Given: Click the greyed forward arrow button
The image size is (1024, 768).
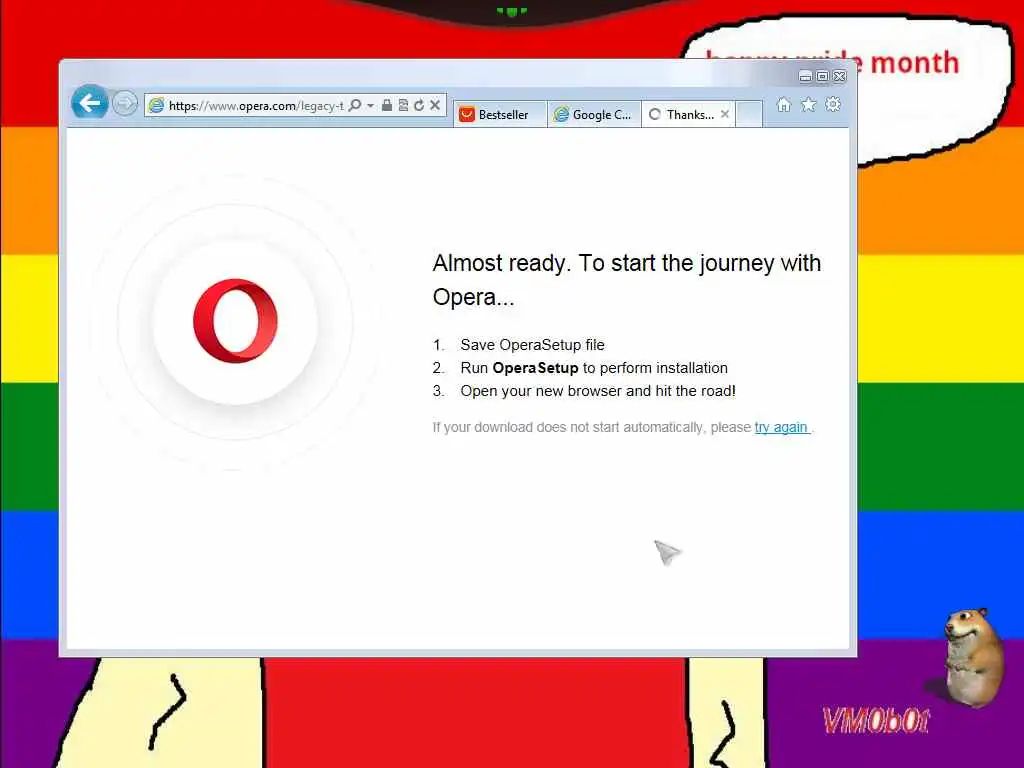Looking at the screenshot, I should point(124,103).
